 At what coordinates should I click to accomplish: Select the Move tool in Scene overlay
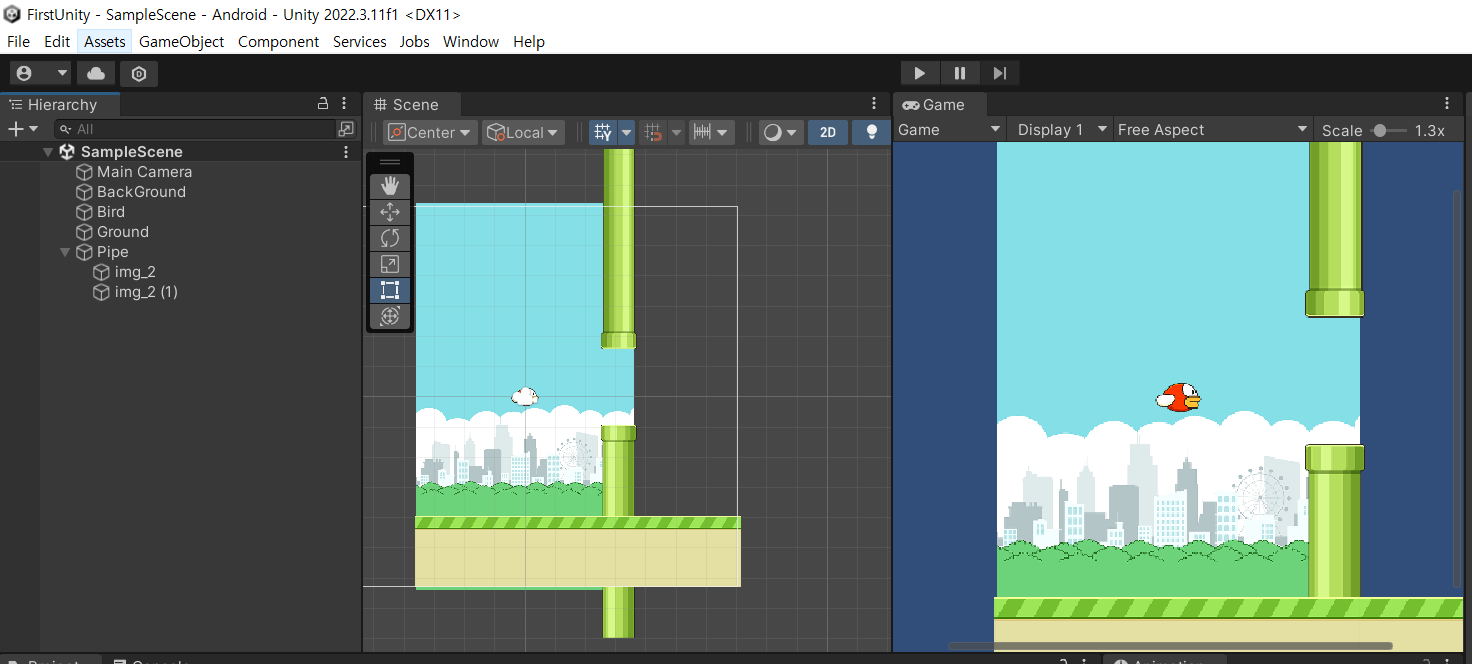tap(390, 212)
